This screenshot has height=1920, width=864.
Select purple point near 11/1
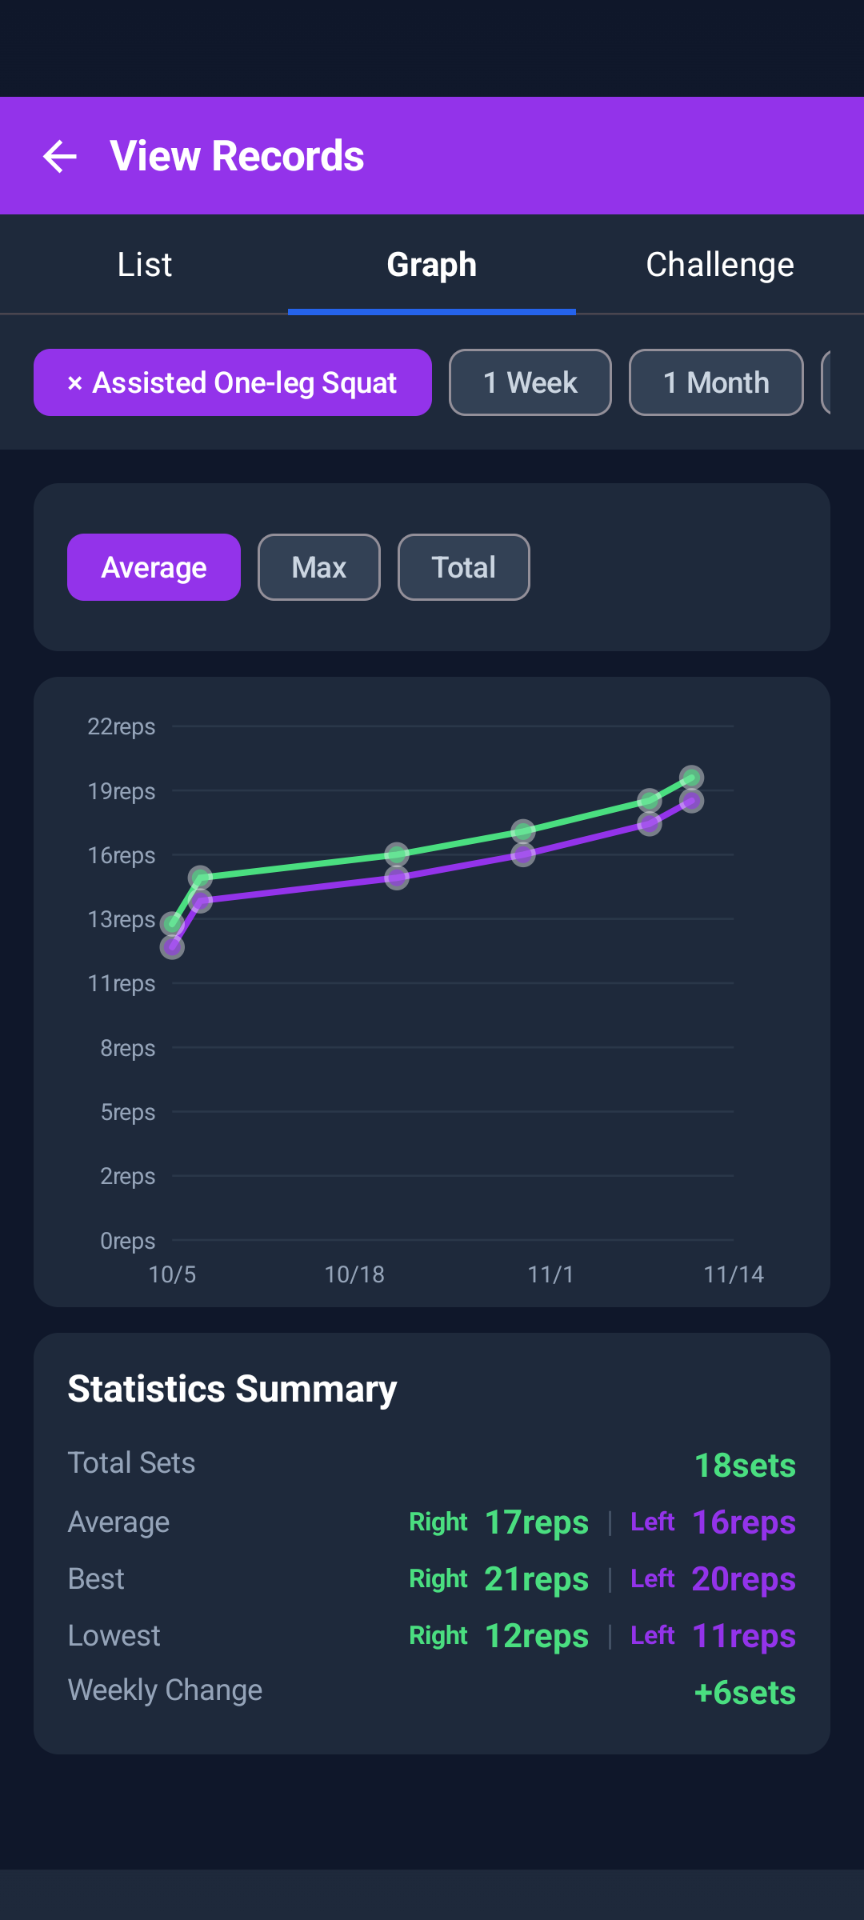tap(523, 855)
